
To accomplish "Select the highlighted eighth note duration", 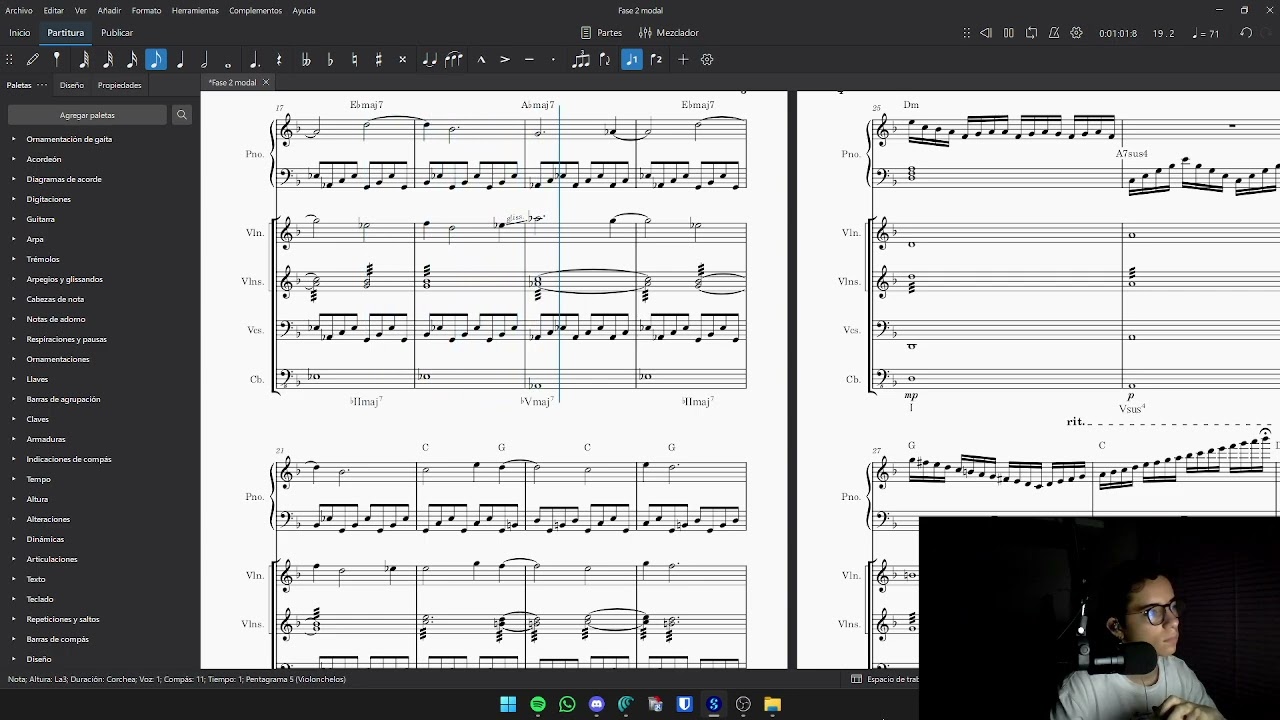I will [x=156, y=60].
